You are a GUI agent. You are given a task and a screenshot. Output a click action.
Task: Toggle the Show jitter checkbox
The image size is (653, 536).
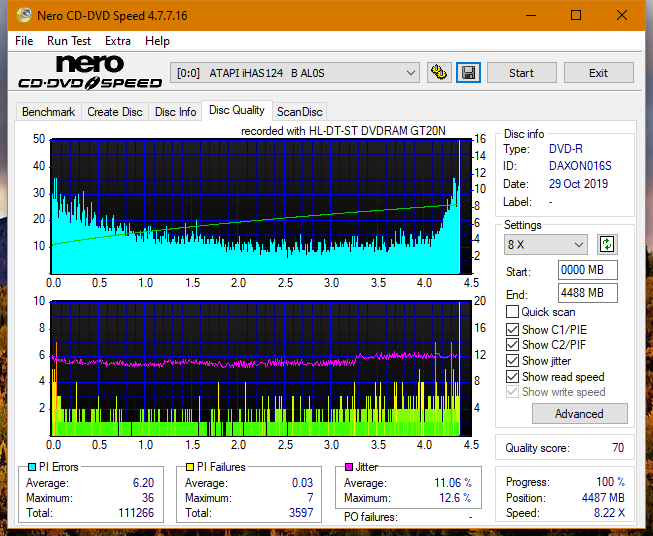pyautogui.click(x=512, y=360)
